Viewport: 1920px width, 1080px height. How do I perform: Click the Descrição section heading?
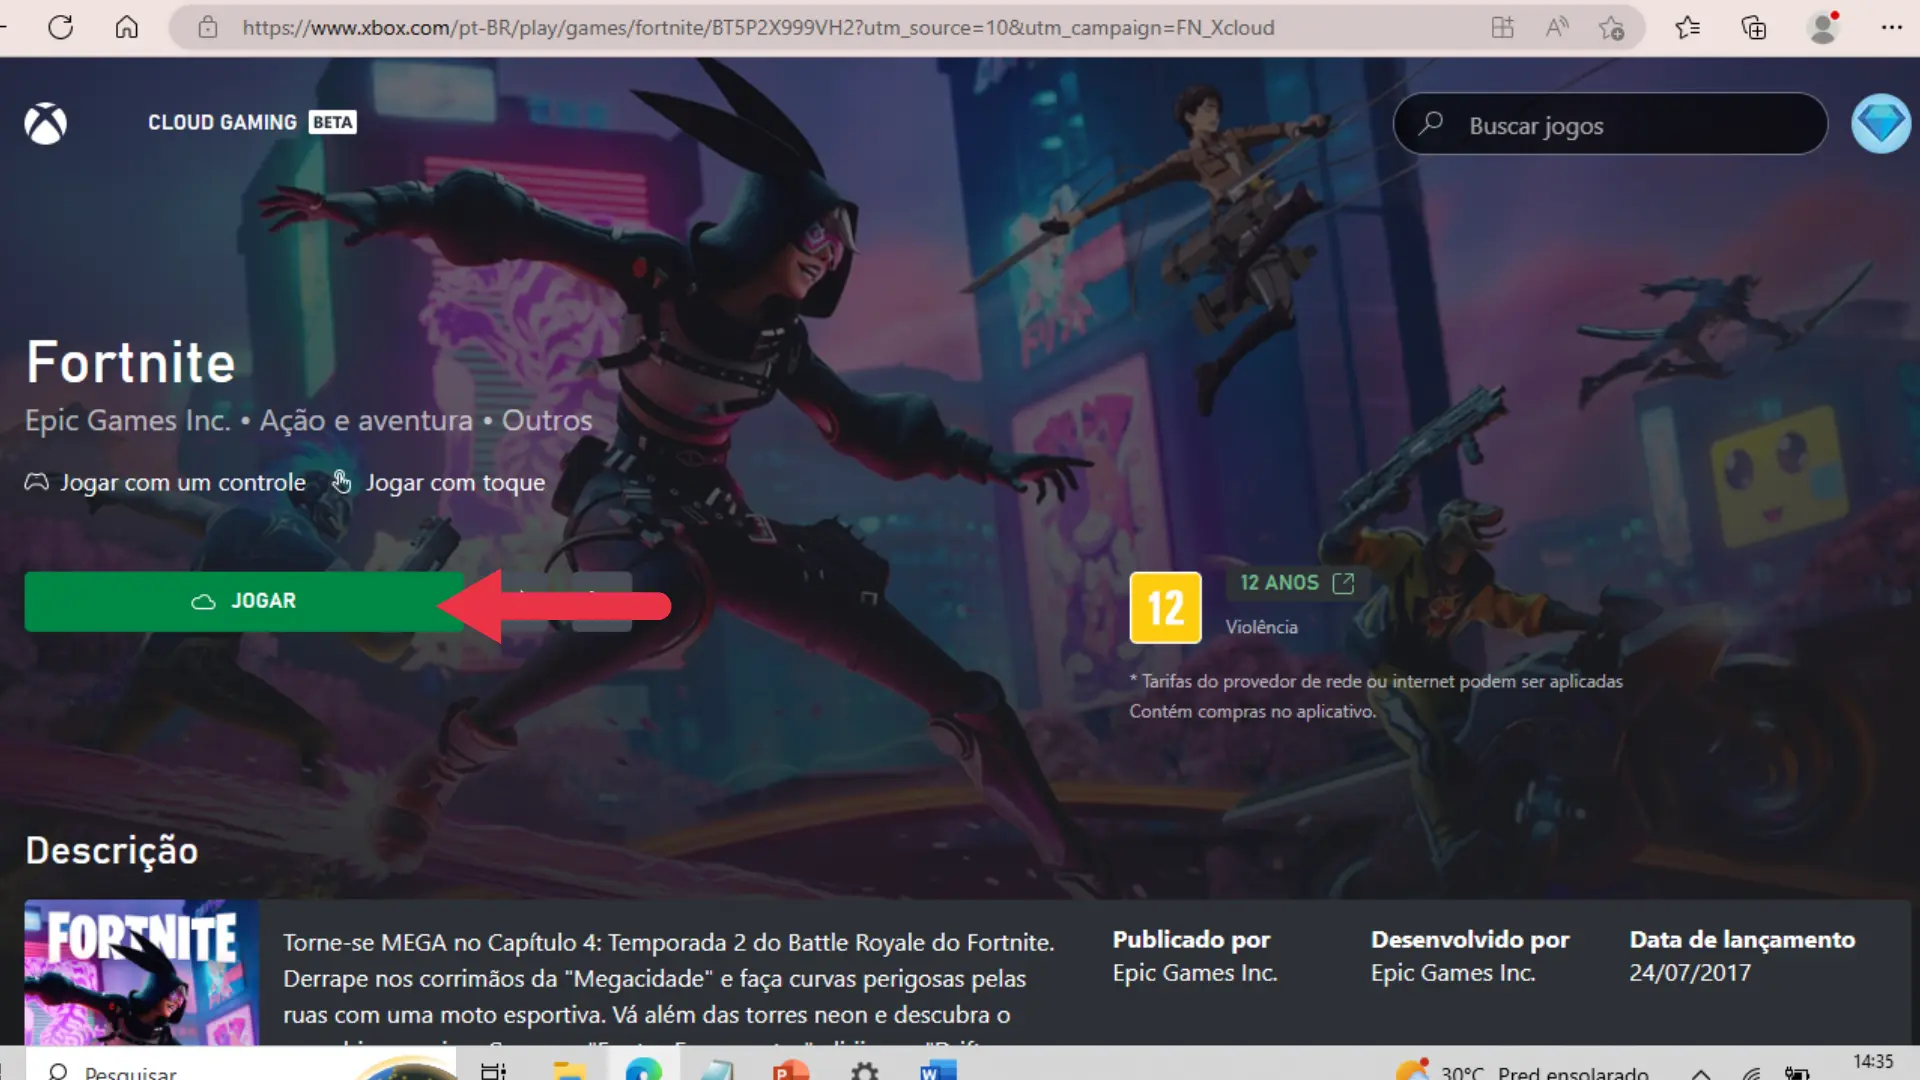coord(112,850)
